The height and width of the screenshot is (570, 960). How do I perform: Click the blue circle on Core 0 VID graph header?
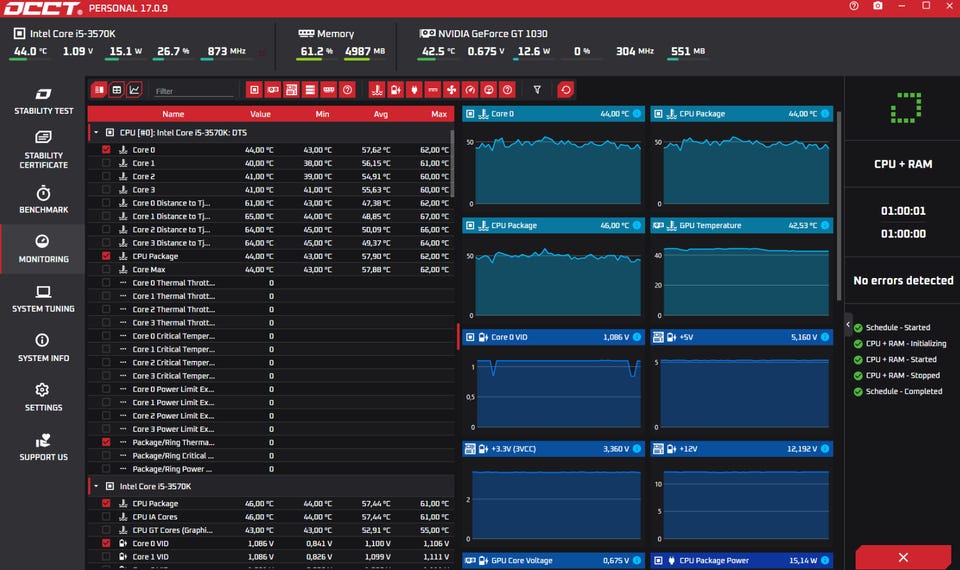pos(637,337)
